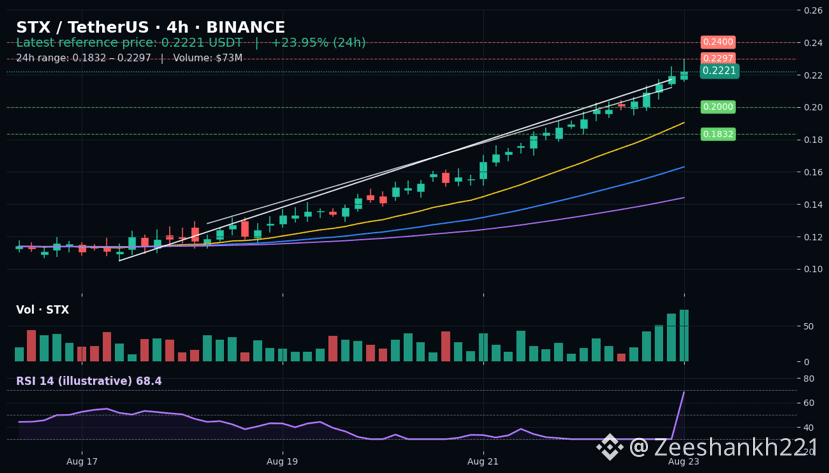Screen dimensions: 829x473
Task: Select the green 0.2000 support level tag
Action: point(718,107)
